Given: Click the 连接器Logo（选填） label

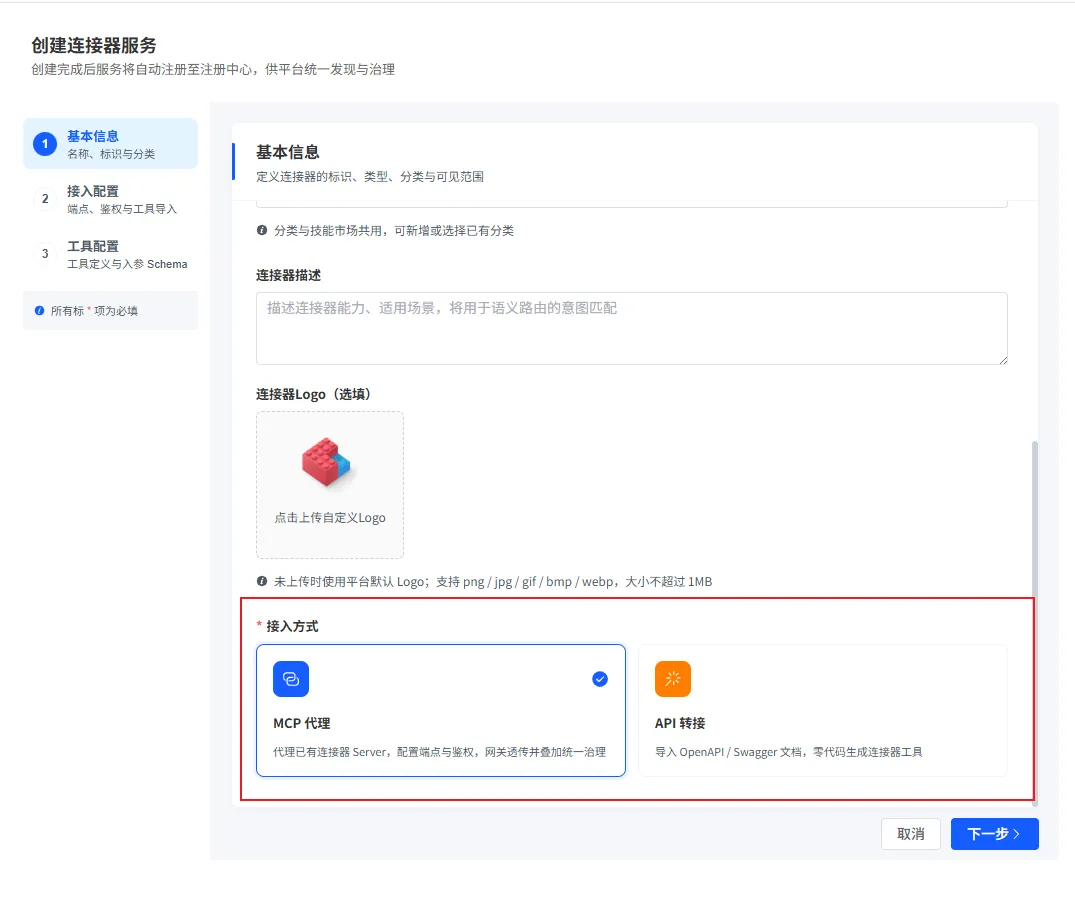Looking at the screenshot, I should click(x=313, y=394).
